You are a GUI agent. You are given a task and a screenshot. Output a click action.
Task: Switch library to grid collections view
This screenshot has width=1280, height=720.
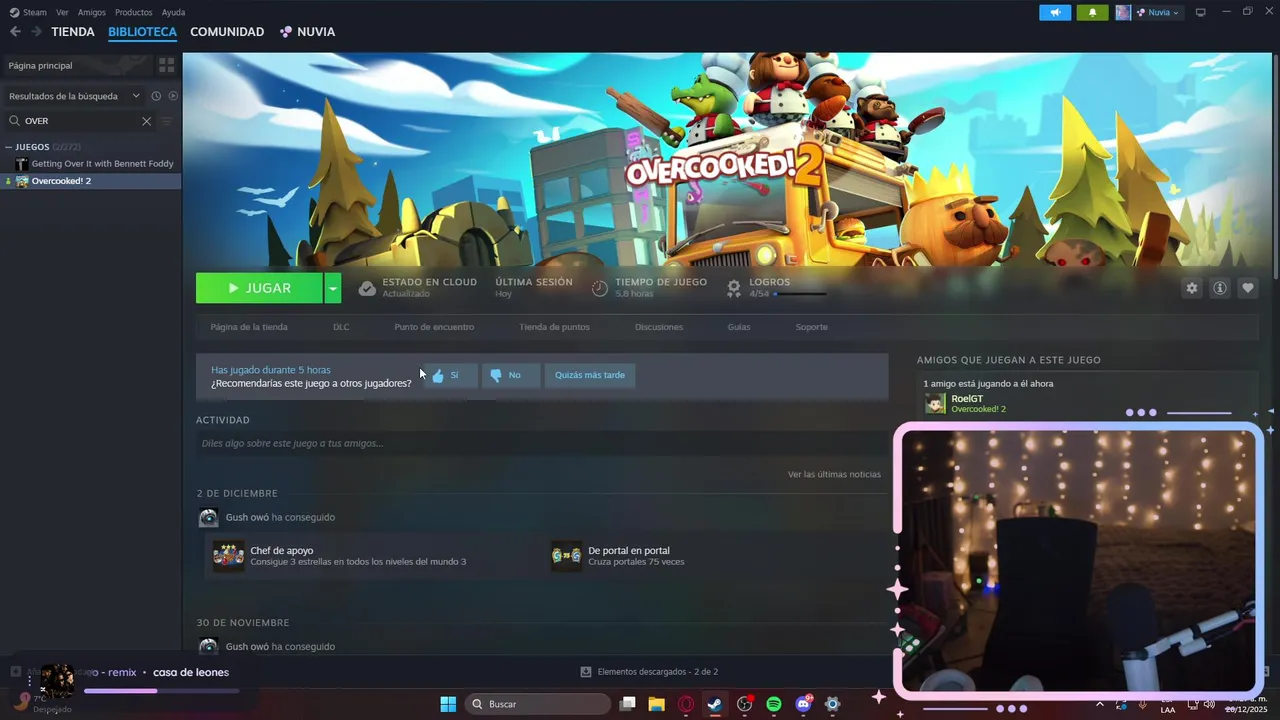166,65
